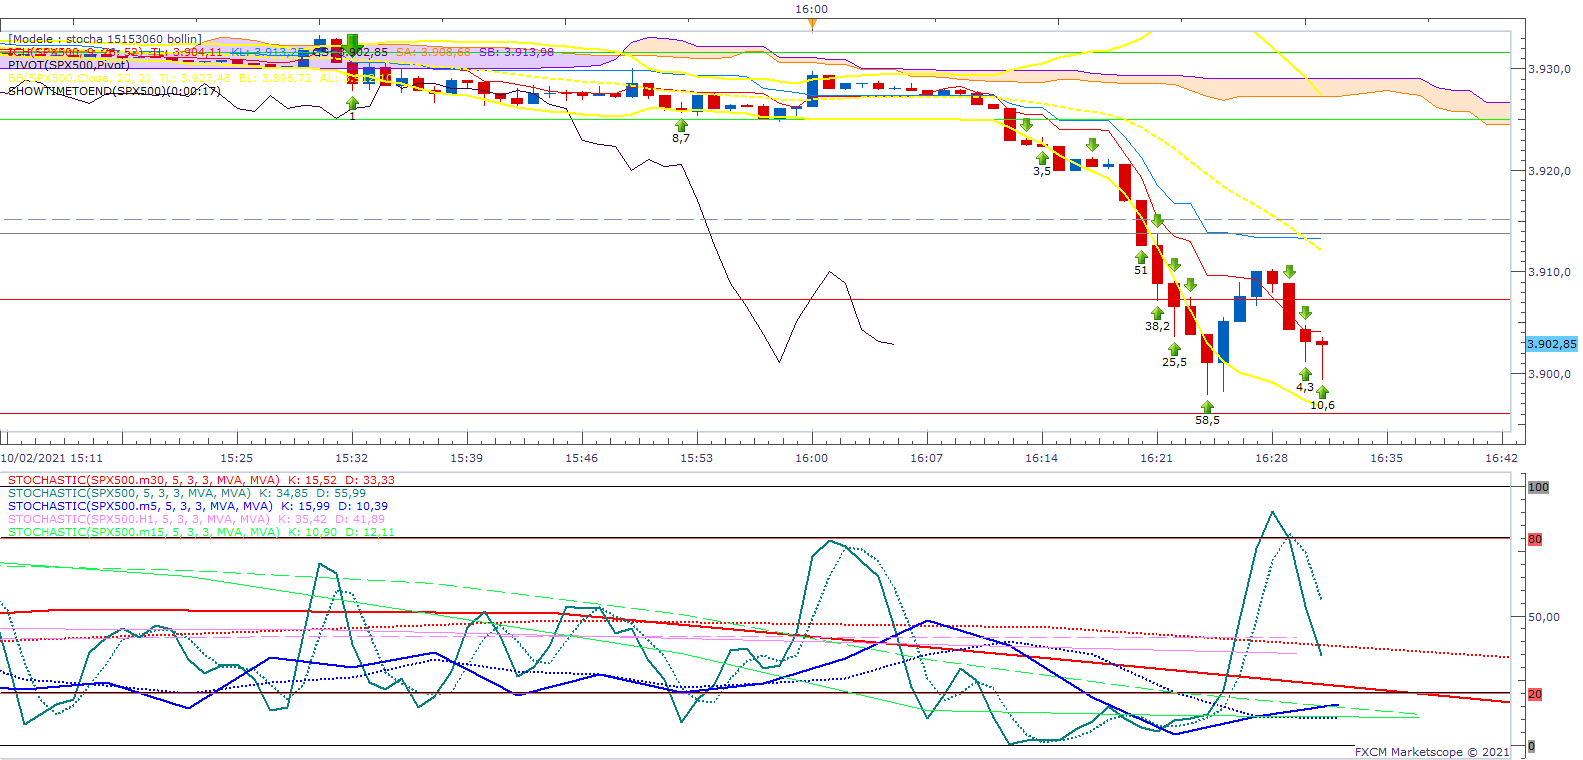This screenshot has height=760, width=1583.
Task: Click the up arrow labeled 4,3
Action: [1305, 374]
